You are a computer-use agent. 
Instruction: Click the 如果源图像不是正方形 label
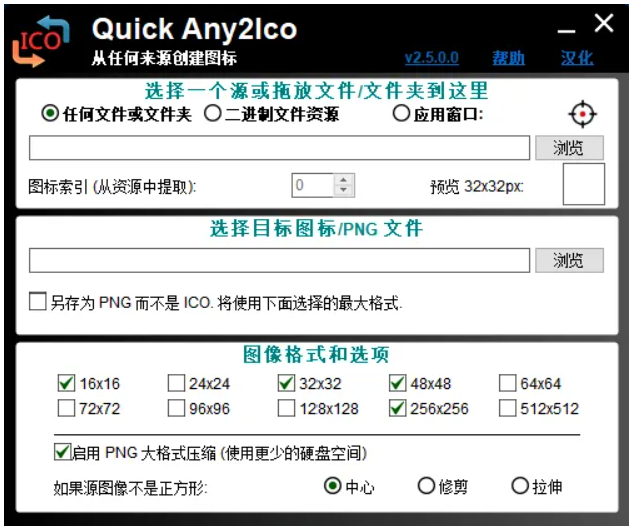130,488
